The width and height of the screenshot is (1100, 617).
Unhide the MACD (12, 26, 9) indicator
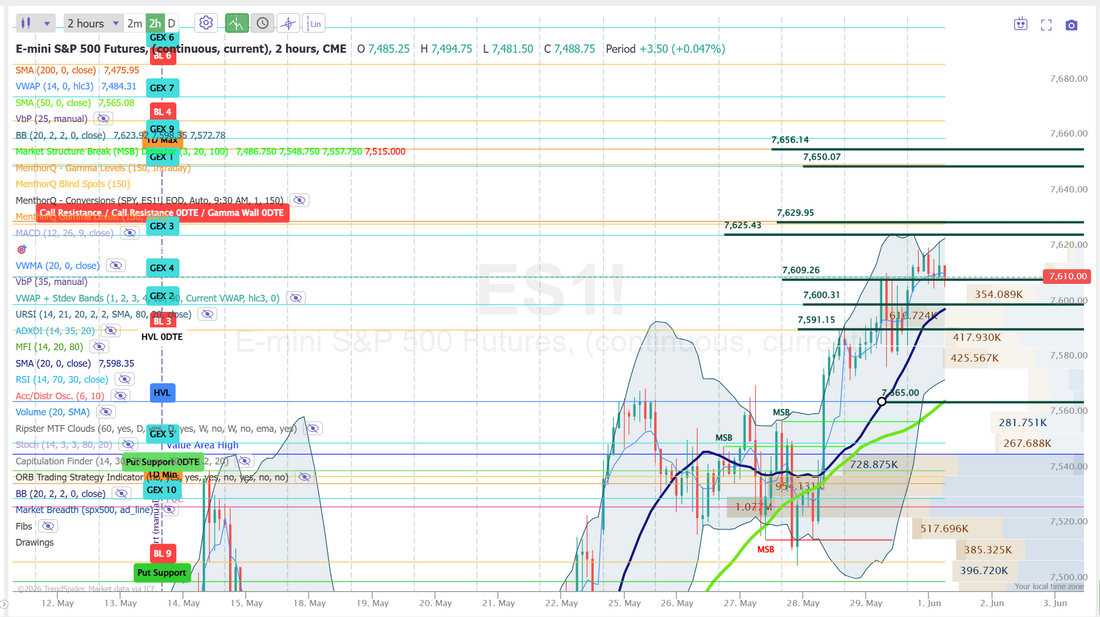[129, 233]
